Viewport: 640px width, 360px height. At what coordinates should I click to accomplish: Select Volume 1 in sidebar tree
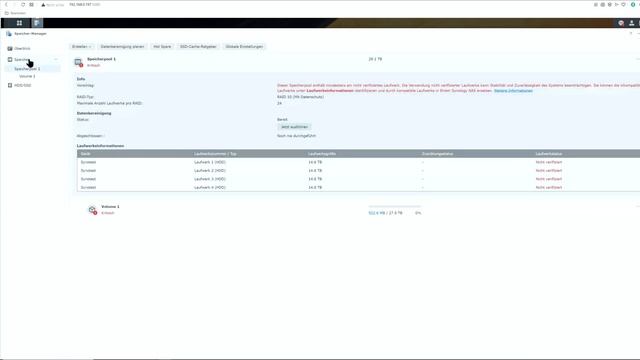27,76
